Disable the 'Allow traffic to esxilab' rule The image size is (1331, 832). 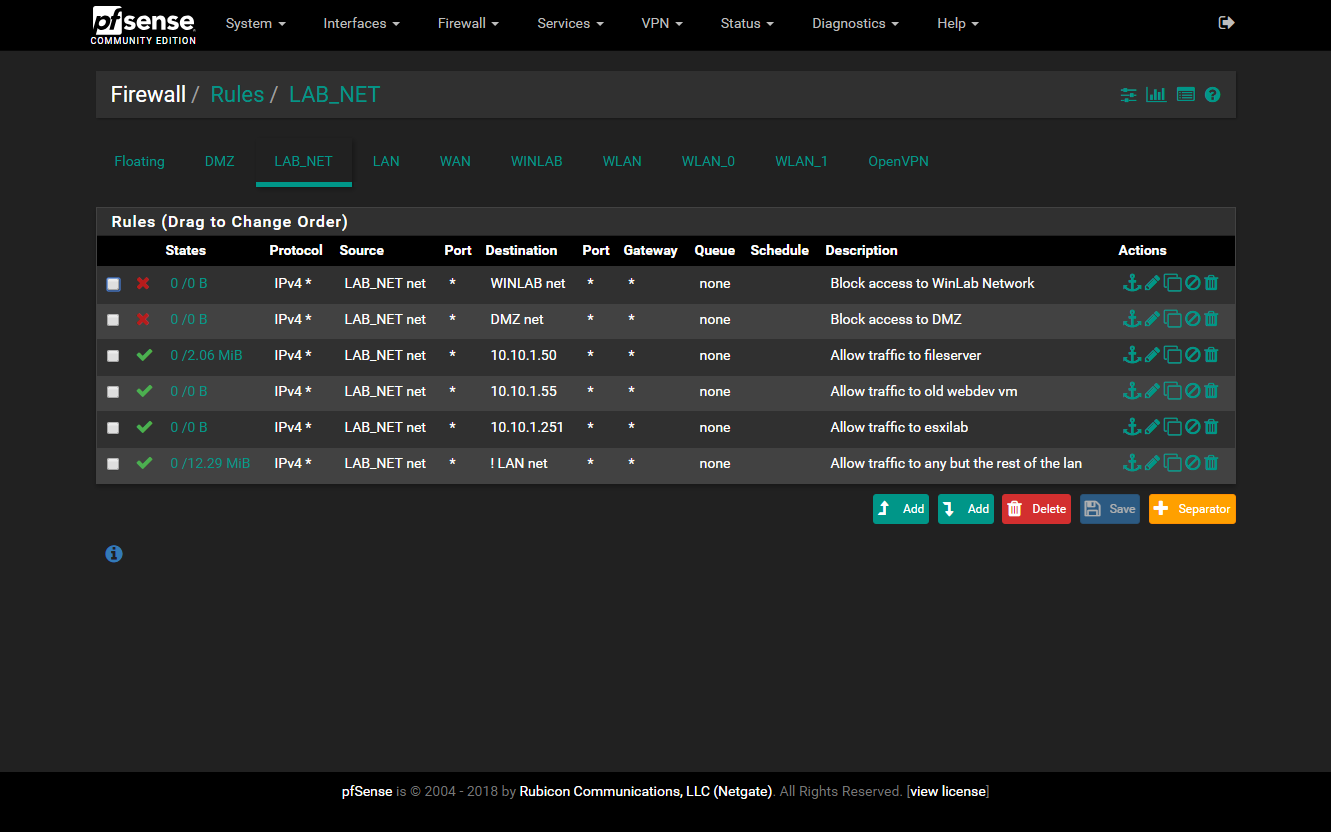coord(1192,427)
